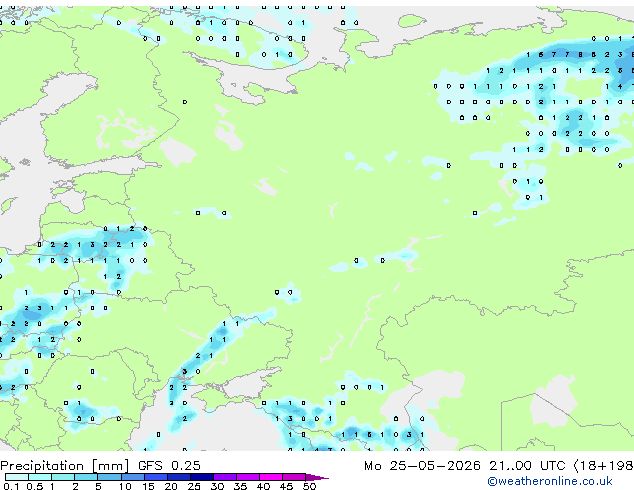
Task: Click the "0.1" legend value label
Action: (11, 486)
